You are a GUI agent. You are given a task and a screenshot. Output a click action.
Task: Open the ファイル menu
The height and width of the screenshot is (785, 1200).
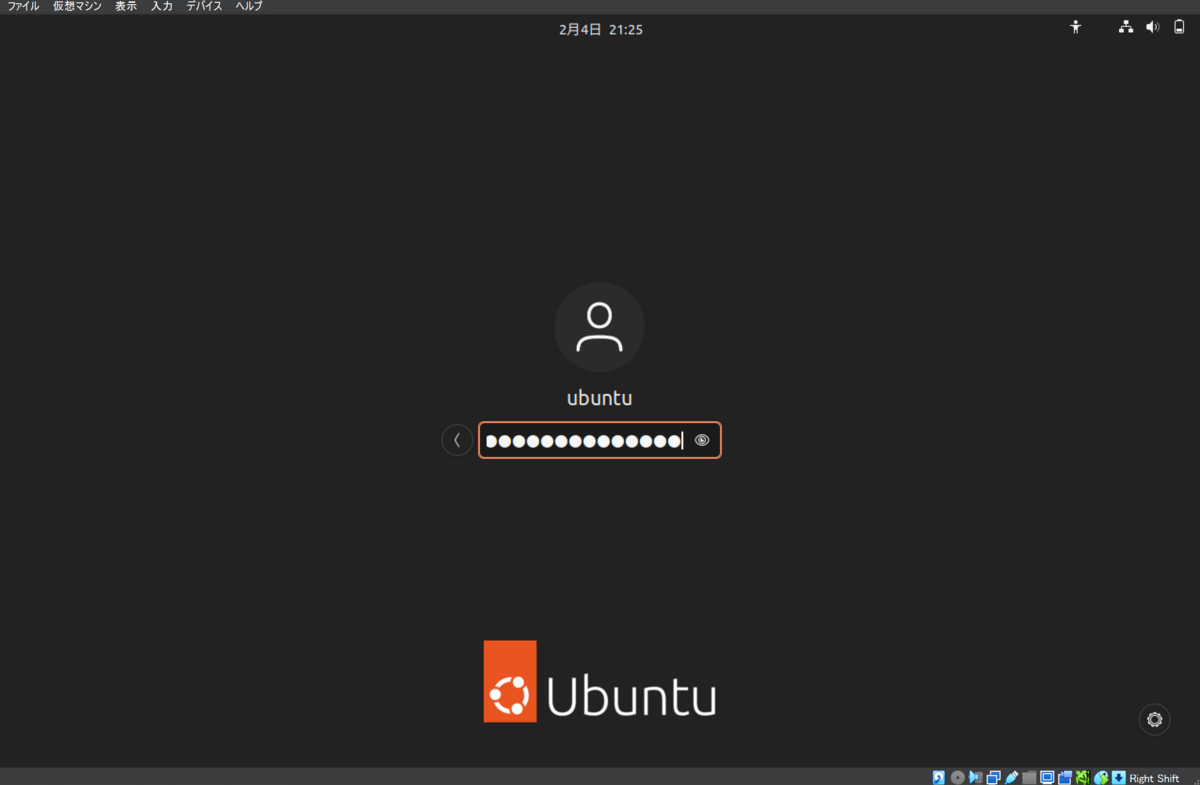[23, 6]
